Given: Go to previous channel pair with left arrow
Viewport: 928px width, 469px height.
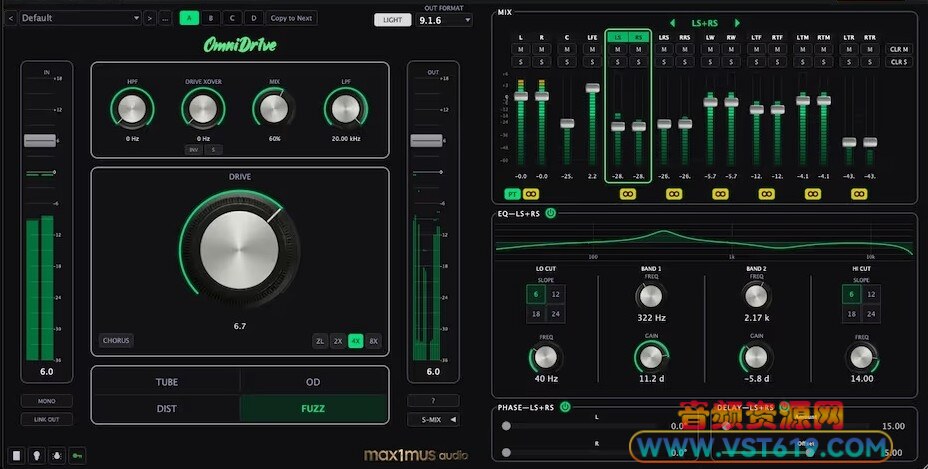Looking at the screenshot, I should click(x=672, y=23).
